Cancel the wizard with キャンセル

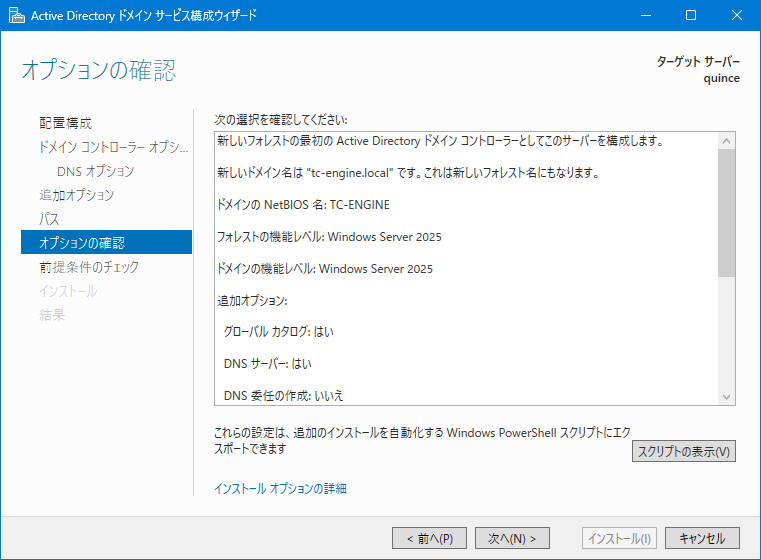(702, 538)
